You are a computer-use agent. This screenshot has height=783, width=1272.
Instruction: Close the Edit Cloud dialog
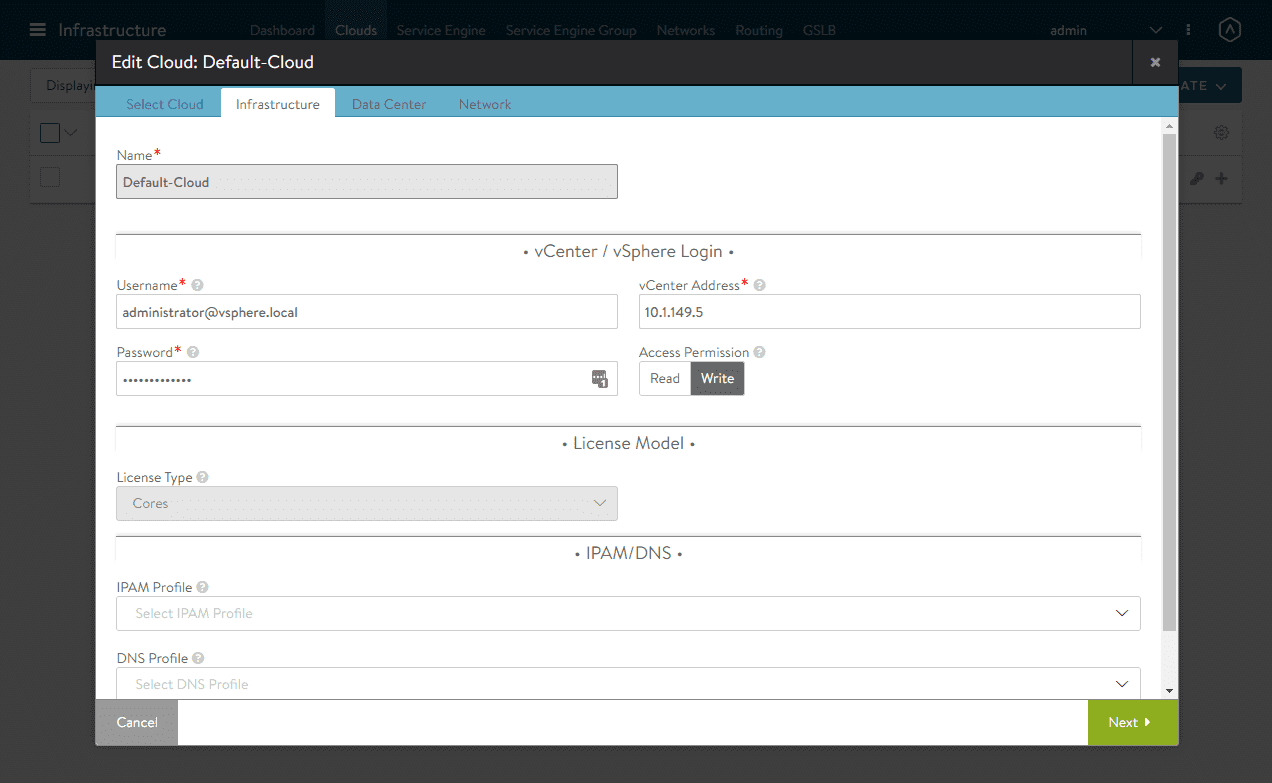tap(1155, 62)
